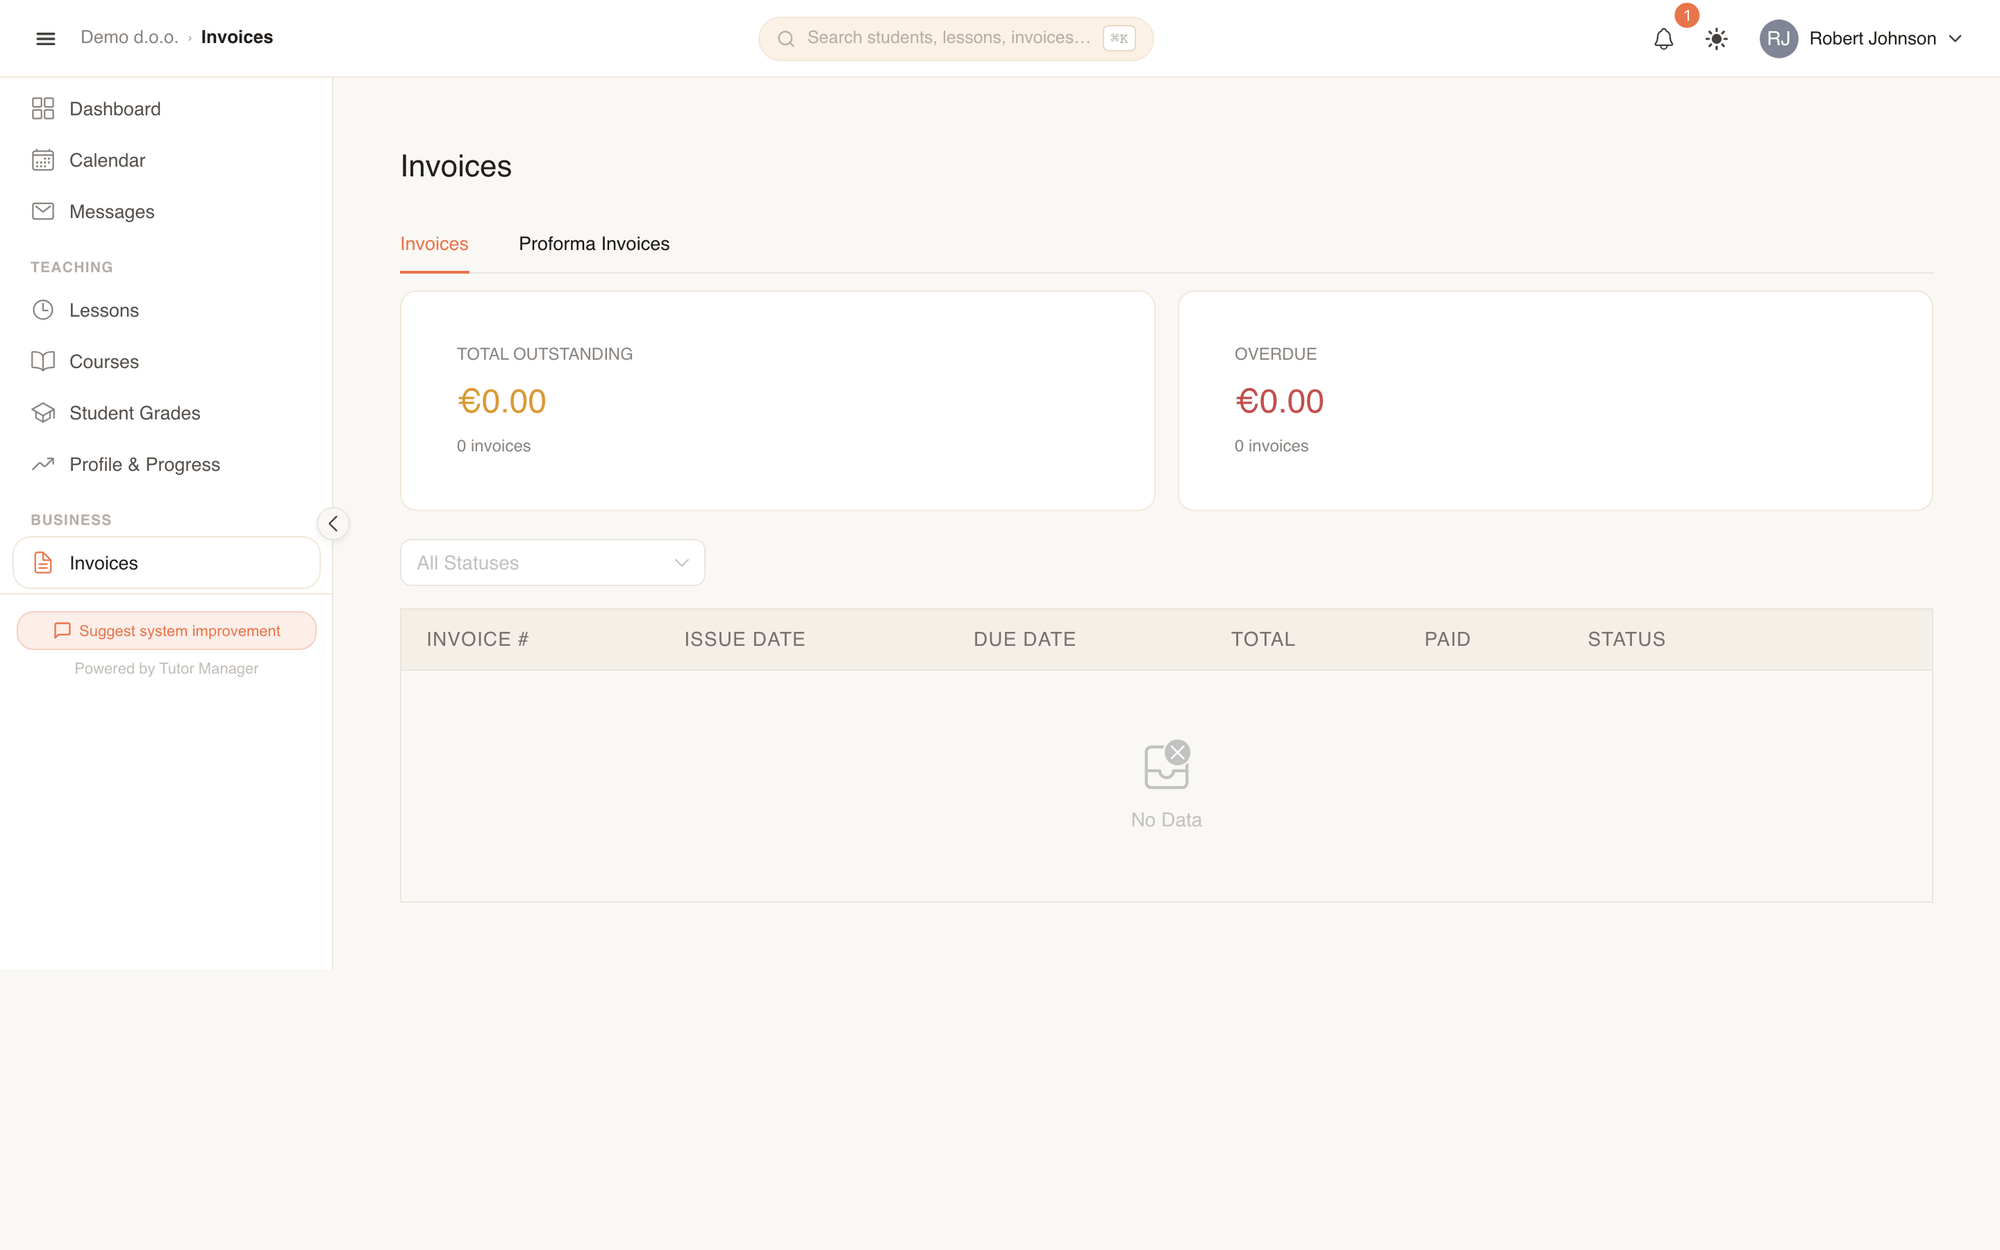Screen dimensions: 2000x1250
Task: Open the All Statuses dropdown
Action: [x=552, y=563]
